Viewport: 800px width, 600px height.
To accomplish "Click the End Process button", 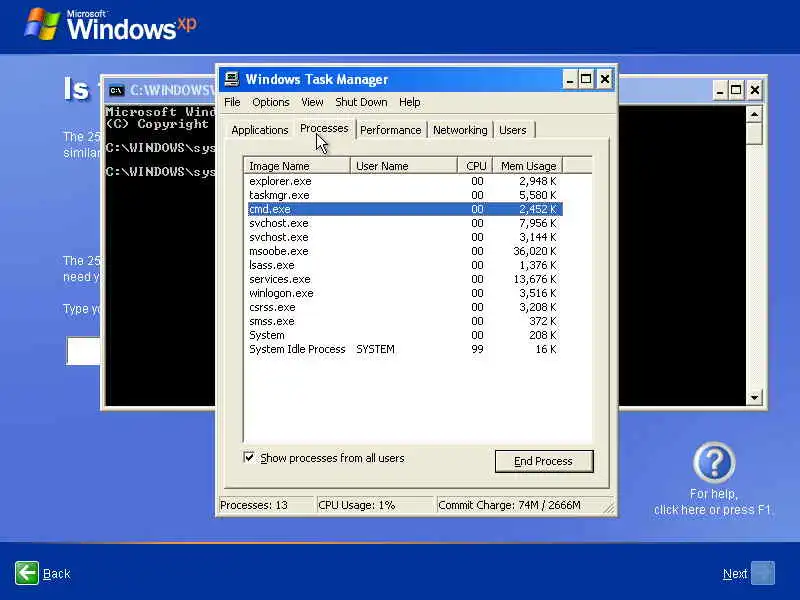I will [x=544, y=461].
